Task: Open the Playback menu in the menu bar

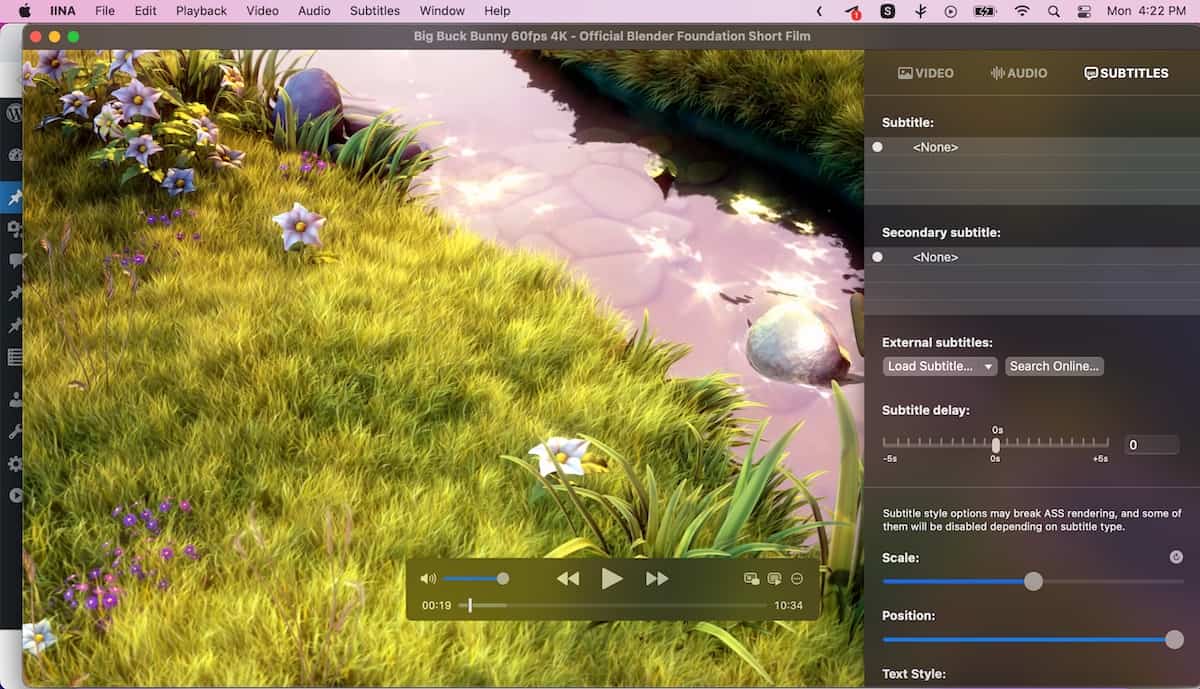Action: pos(201,11)
